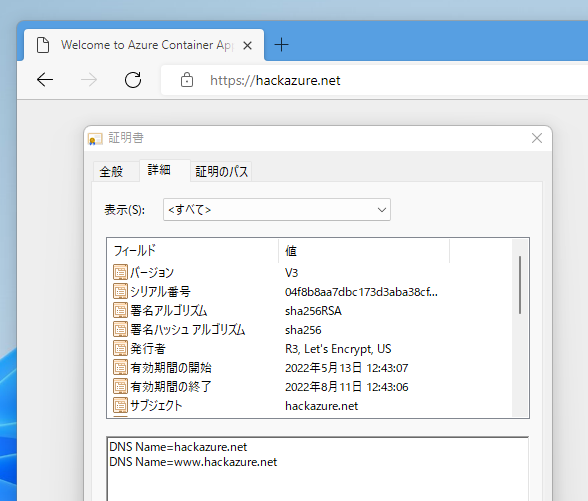Select the シリアル番号 field icon
Viewport: 588px width, 501px height.
pyautogui.click(x=120, y=291)
